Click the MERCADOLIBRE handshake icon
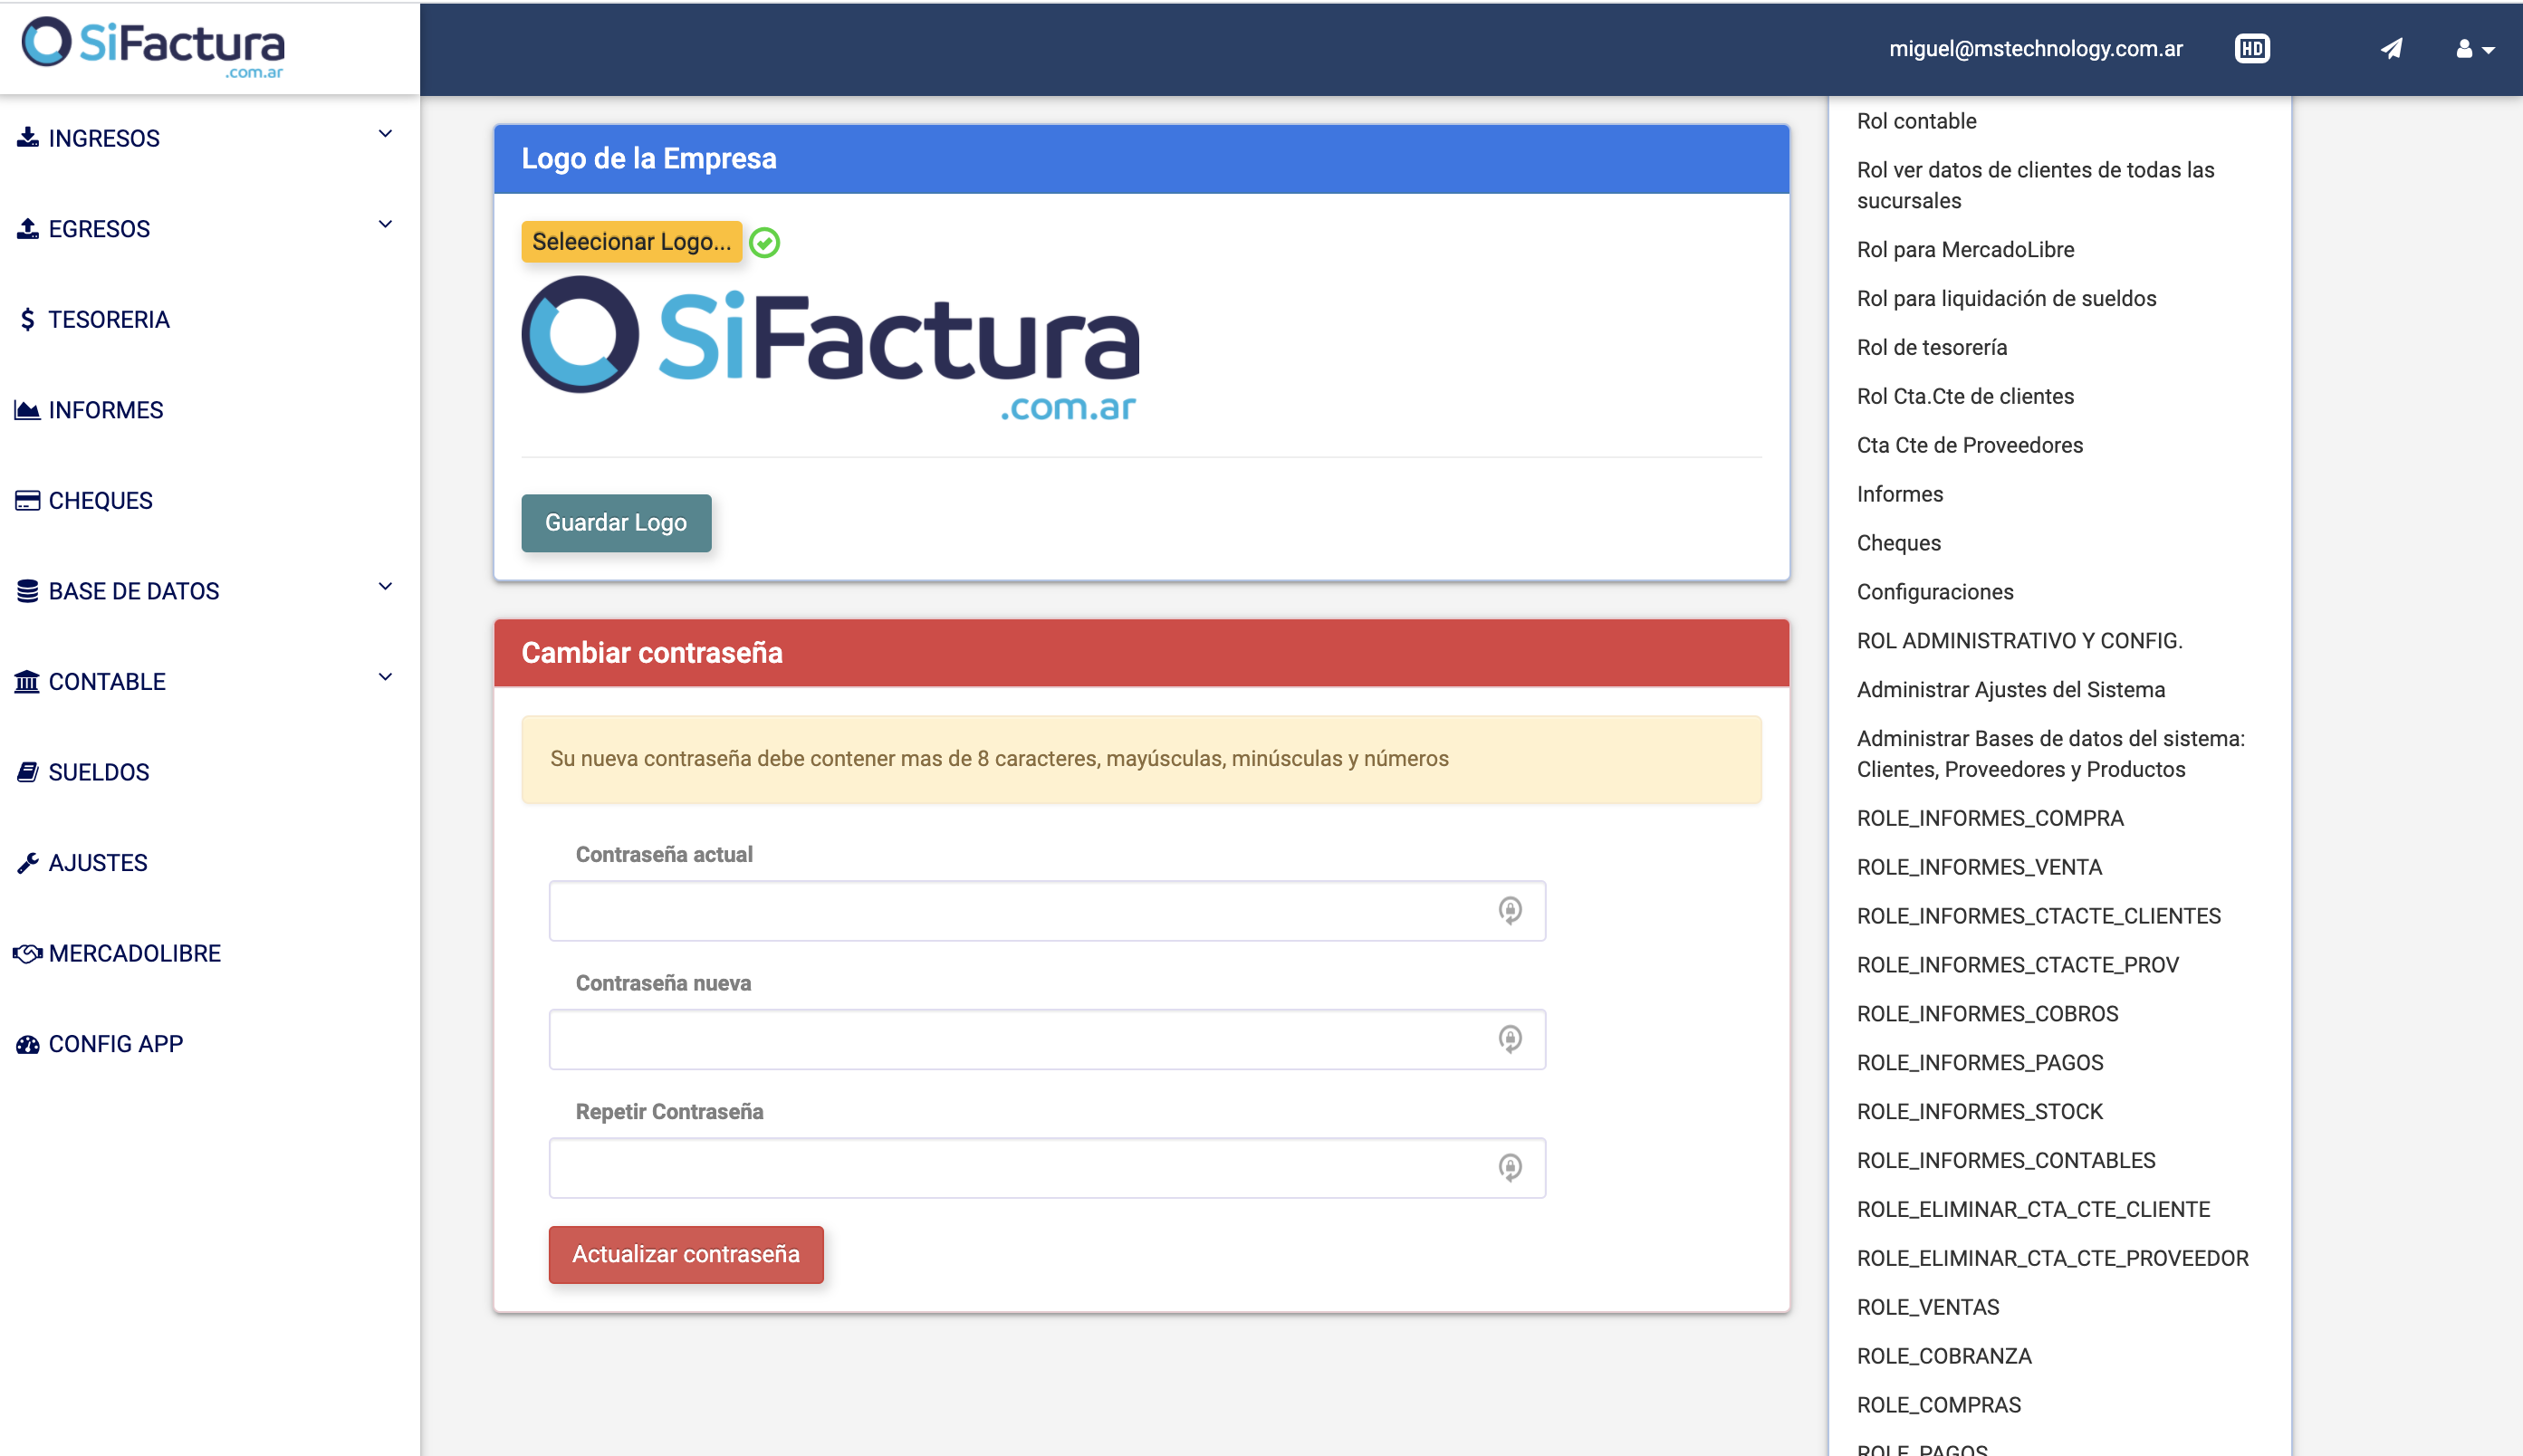 pos(28,953)
